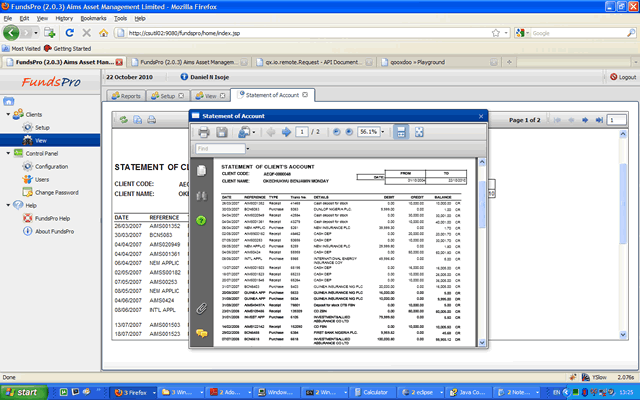This screenshot has width=640, height=400.
Task: Open the 56.1% zoom level dropdown
Action: point(385,131)
